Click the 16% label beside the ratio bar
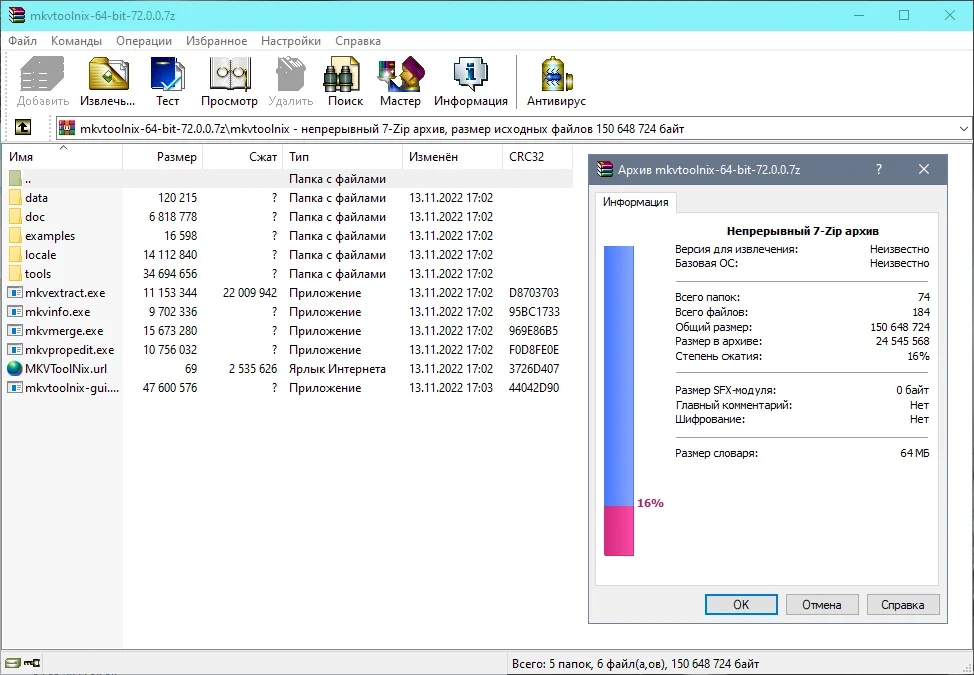Viewport: 974px width, 675px height. [650, 503]
